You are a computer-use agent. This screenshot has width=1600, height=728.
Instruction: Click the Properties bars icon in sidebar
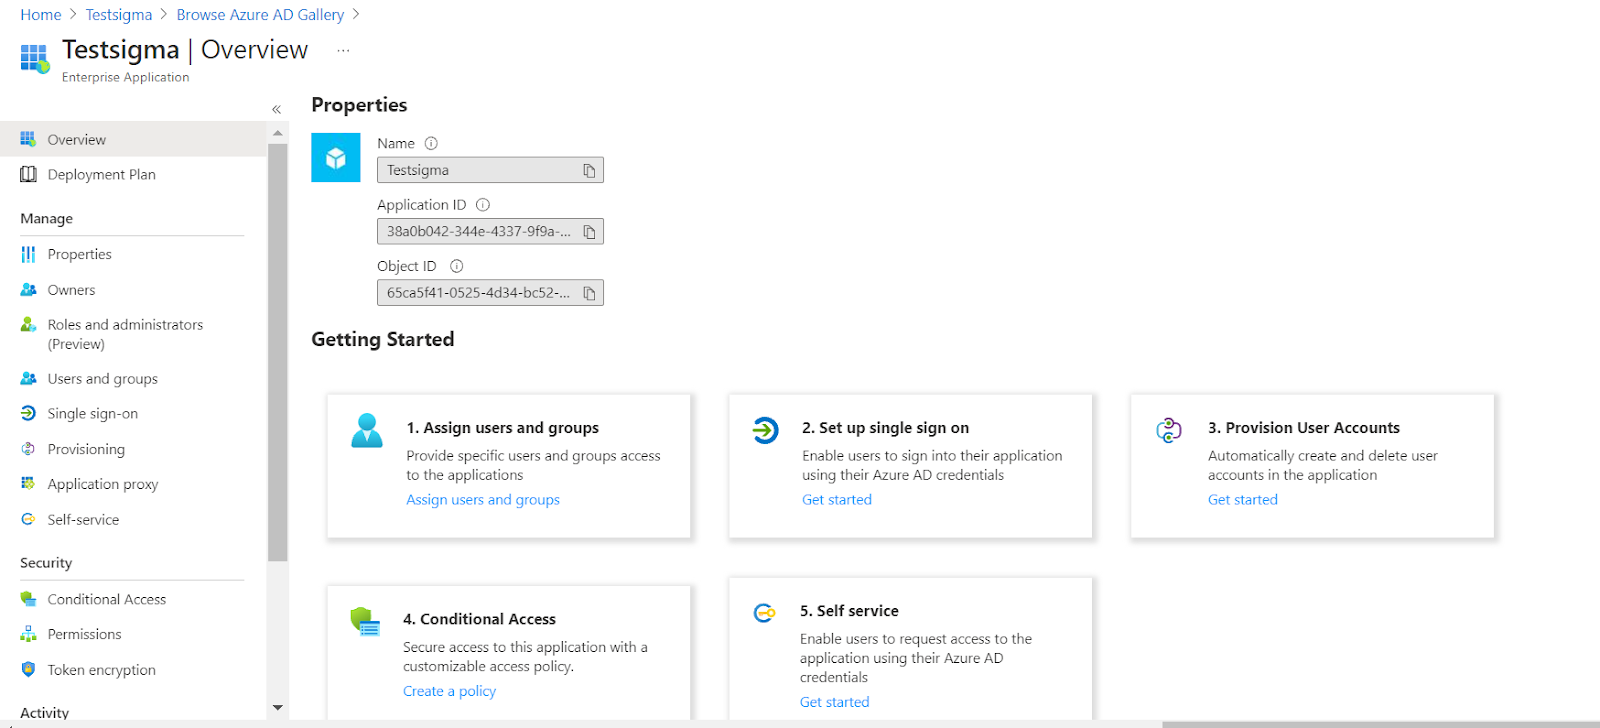[x=28, y=254]
